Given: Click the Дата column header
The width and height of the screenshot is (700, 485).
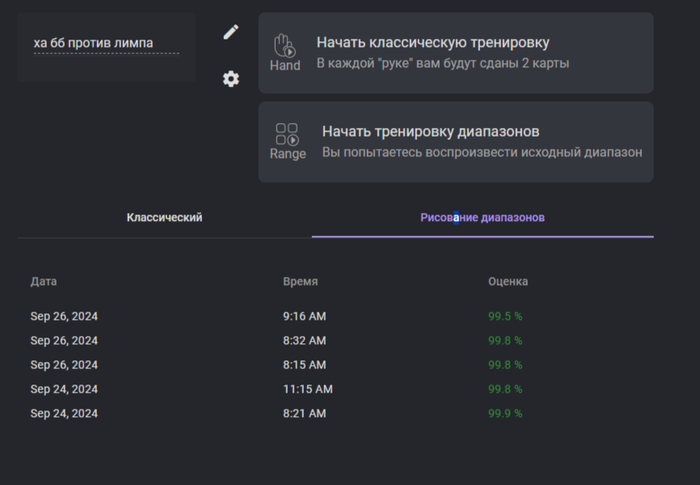Looking at the screenshot, I should pos(44,282).
